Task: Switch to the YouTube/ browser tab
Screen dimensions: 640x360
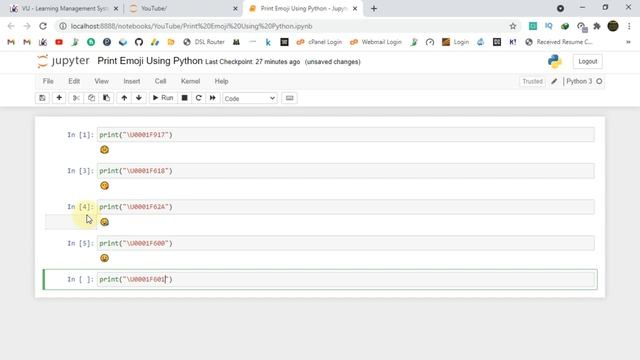Action: tap(182, 8)
